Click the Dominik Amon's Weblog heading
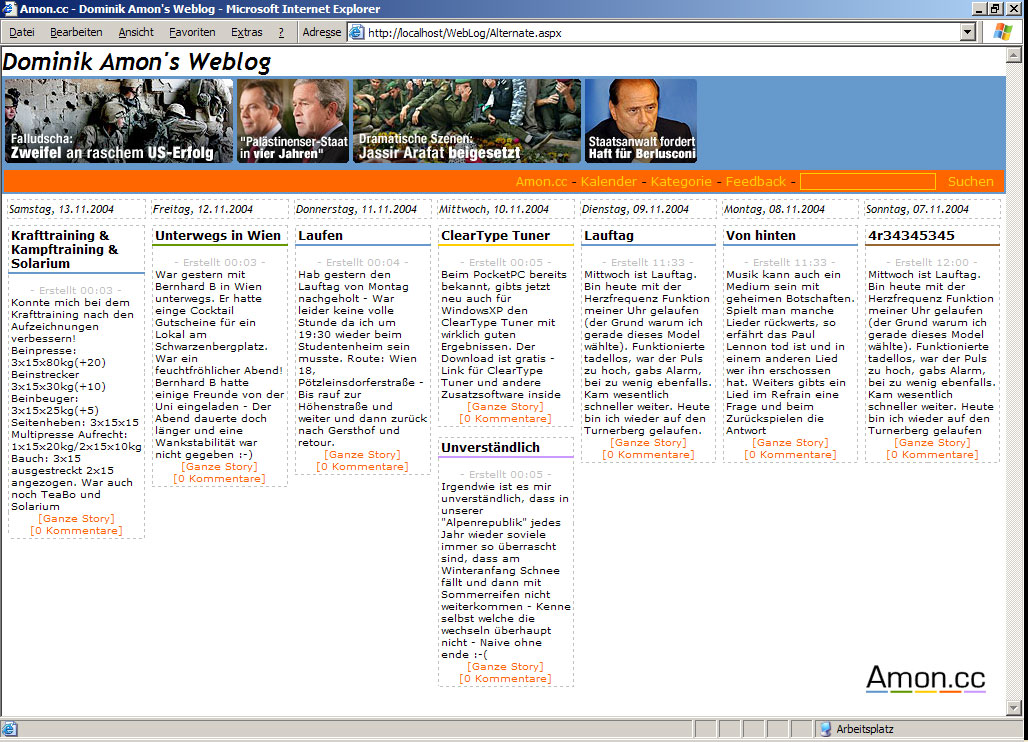Screen dimensions: 1028x742 tap(136, 62)
